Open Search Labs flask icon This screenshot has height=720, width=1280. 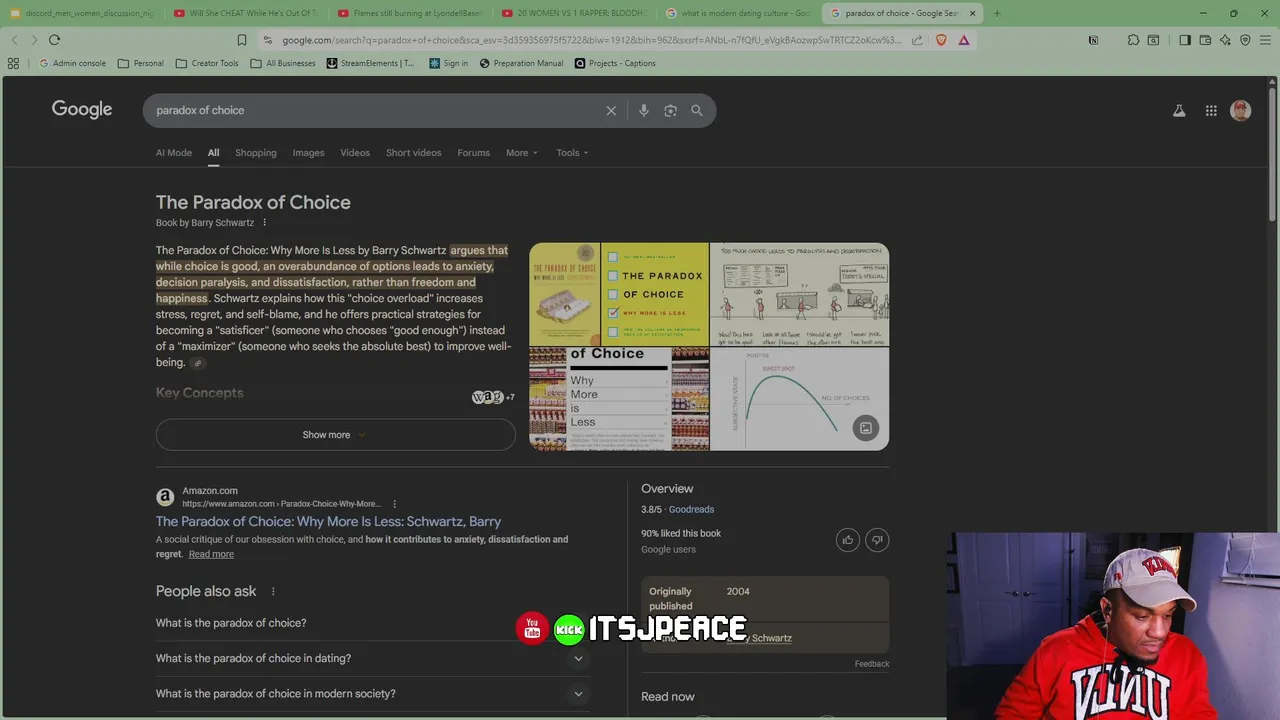coord(1179,111)
